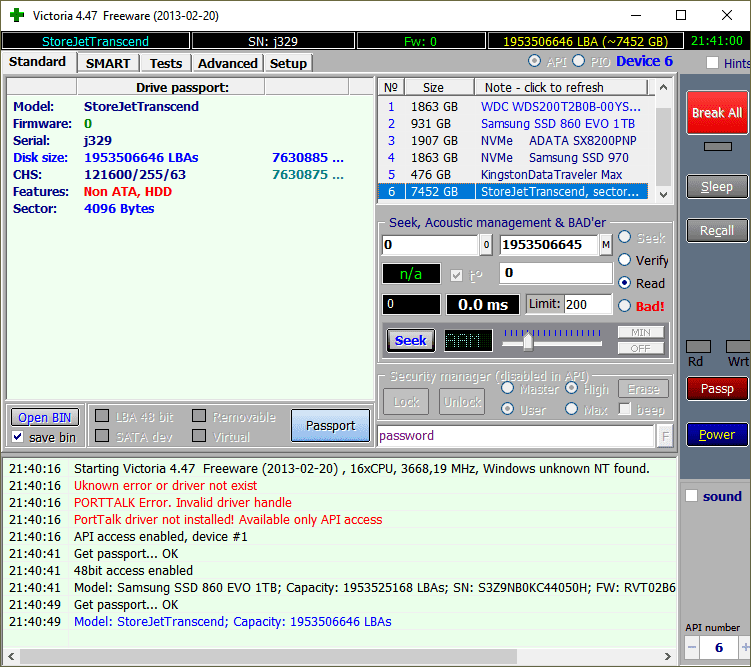Click the end LBA field 1953506645
The image size is (751, 667).
click(x=549, y=245)
